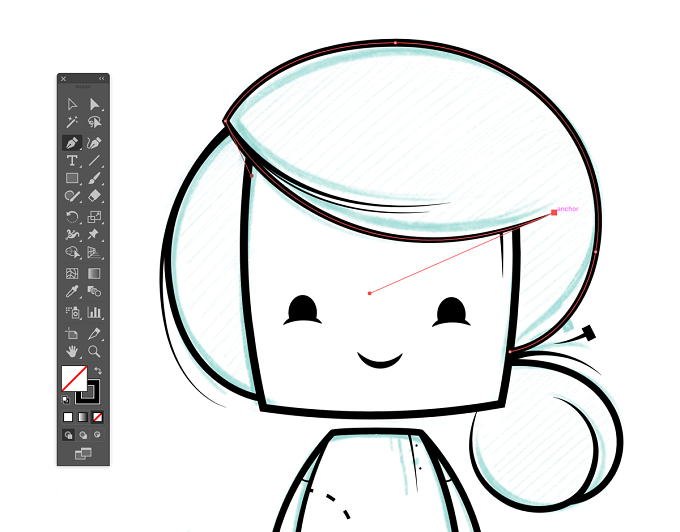
Task: Set paint mode to Gradient
Action: [83, 417]
